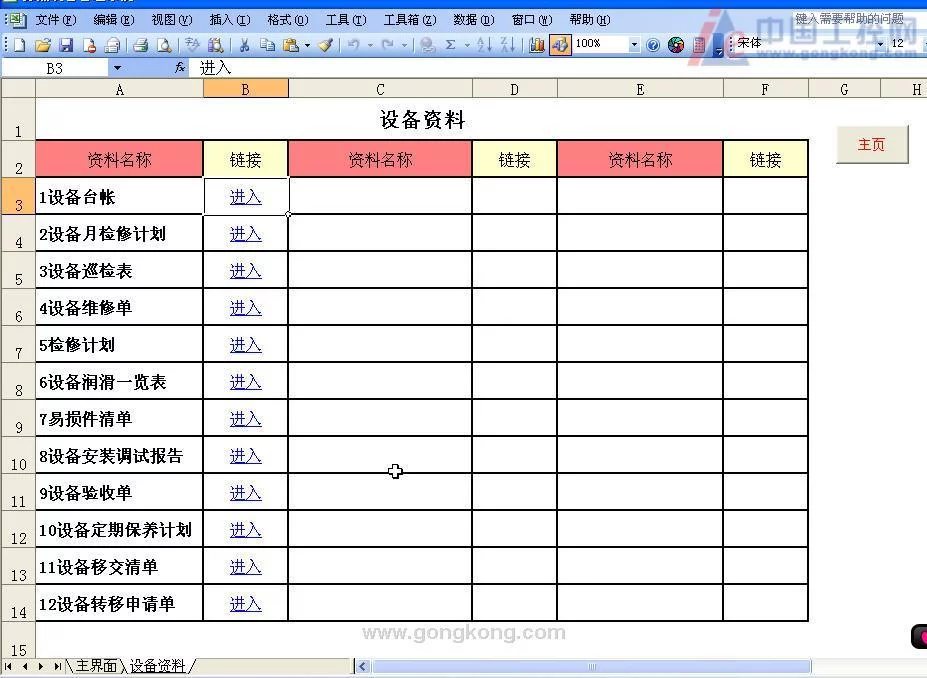Create a new blank workbook
The image size is (927, 678).
20,44
